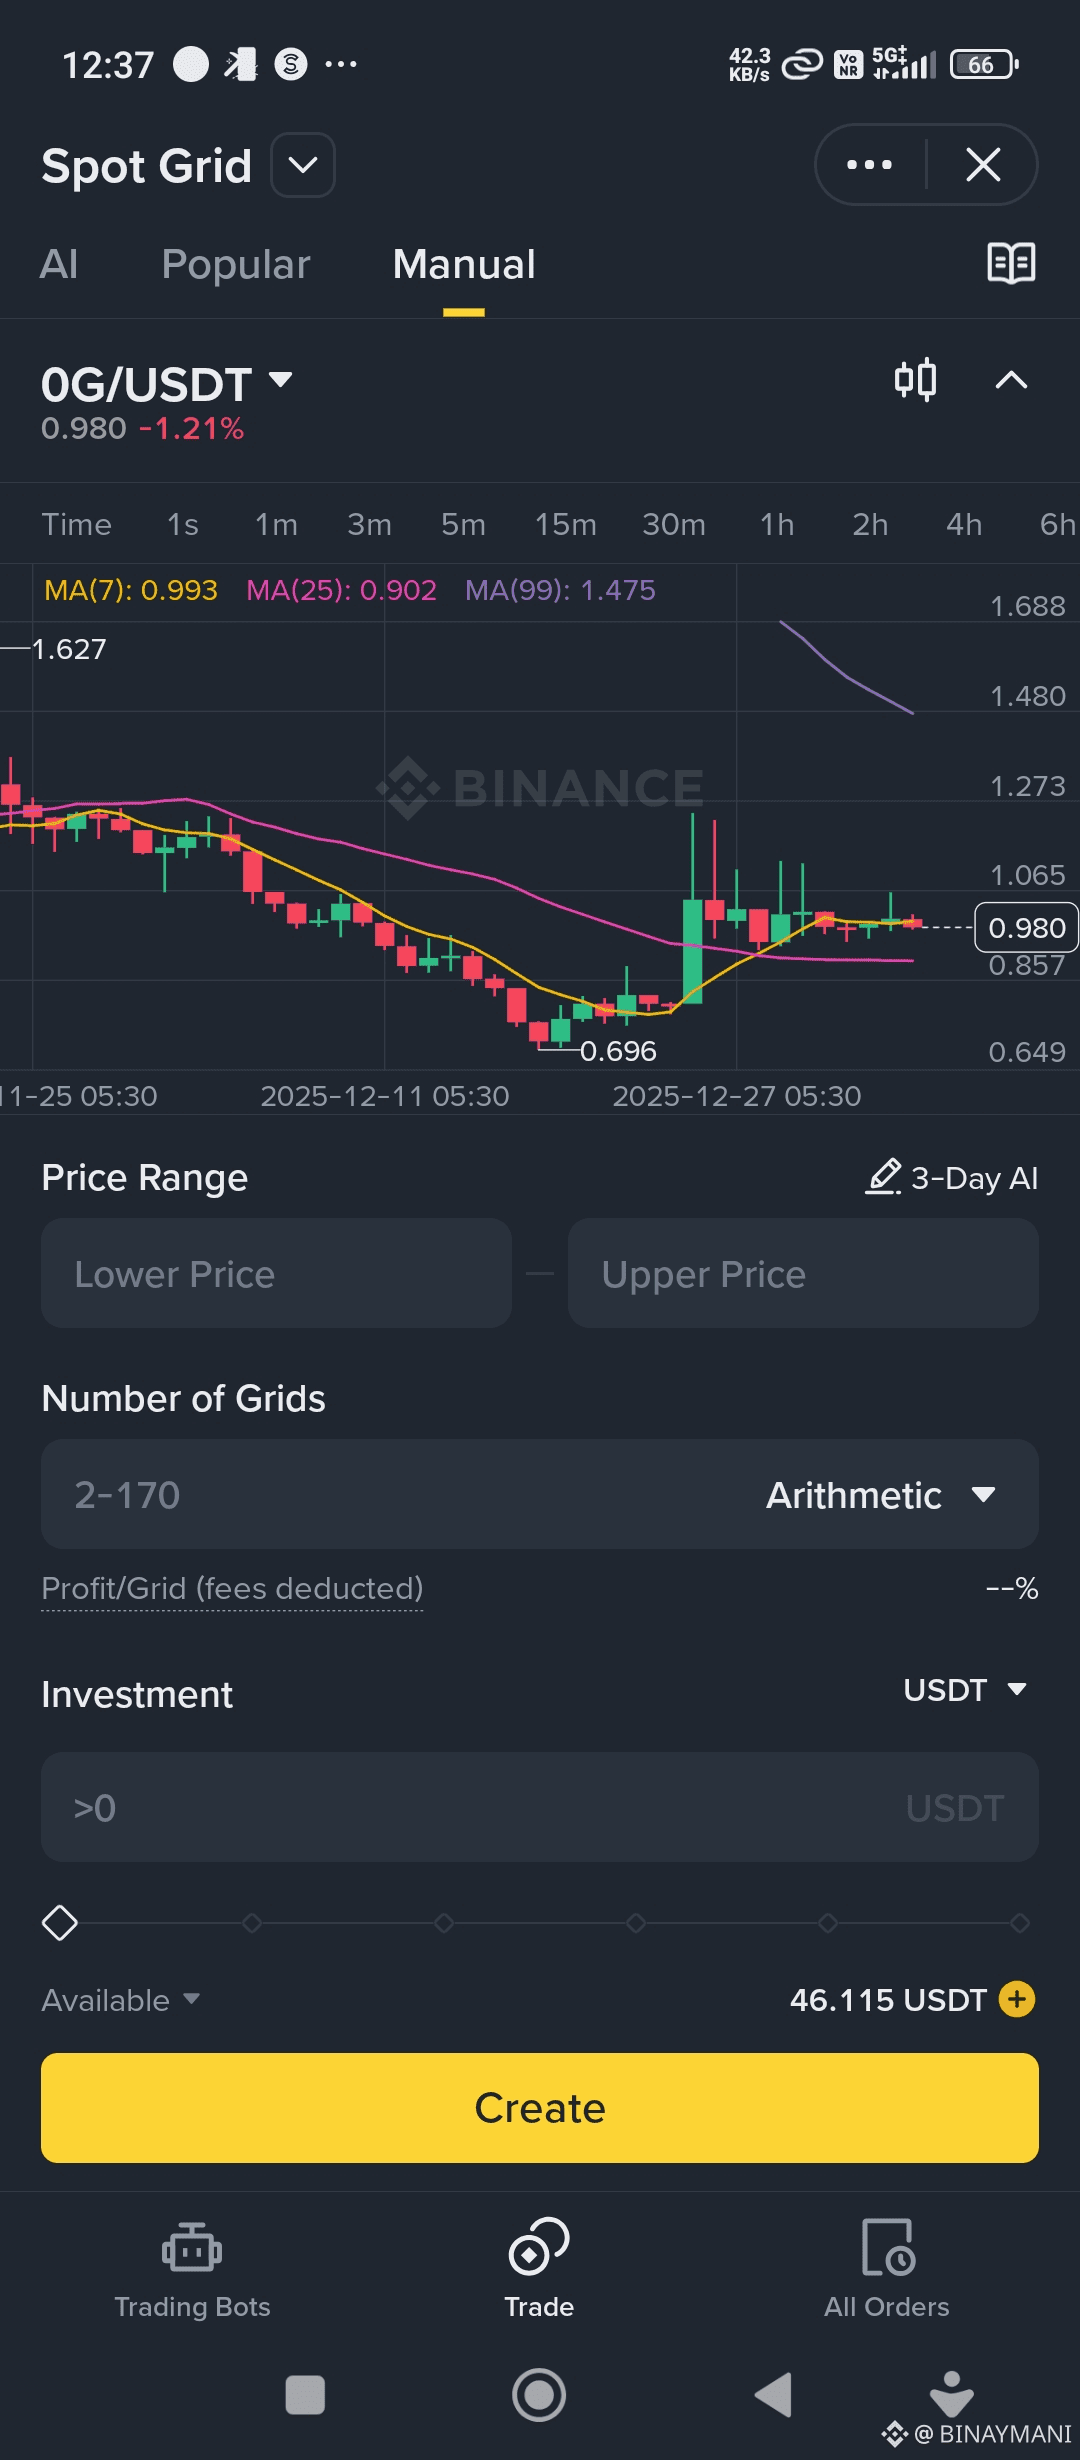Expand the Spot Grid type dropdown
Screen dimensions: 1080x2460
[x=303, y=165]
